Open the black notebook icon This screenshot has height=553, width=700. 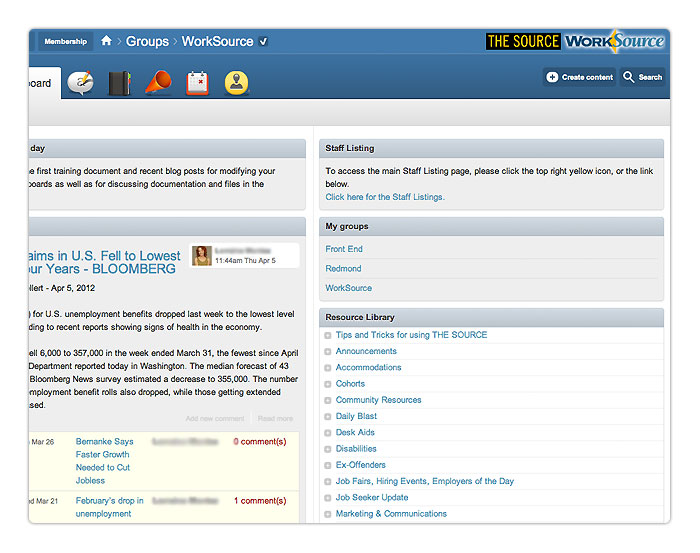pos(120,83)
